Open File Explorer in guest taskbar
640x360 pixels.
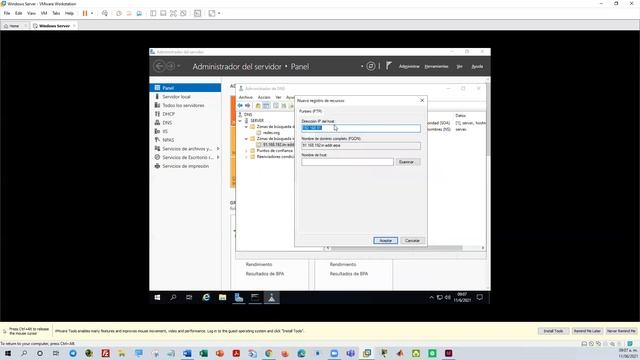[222, 298]
